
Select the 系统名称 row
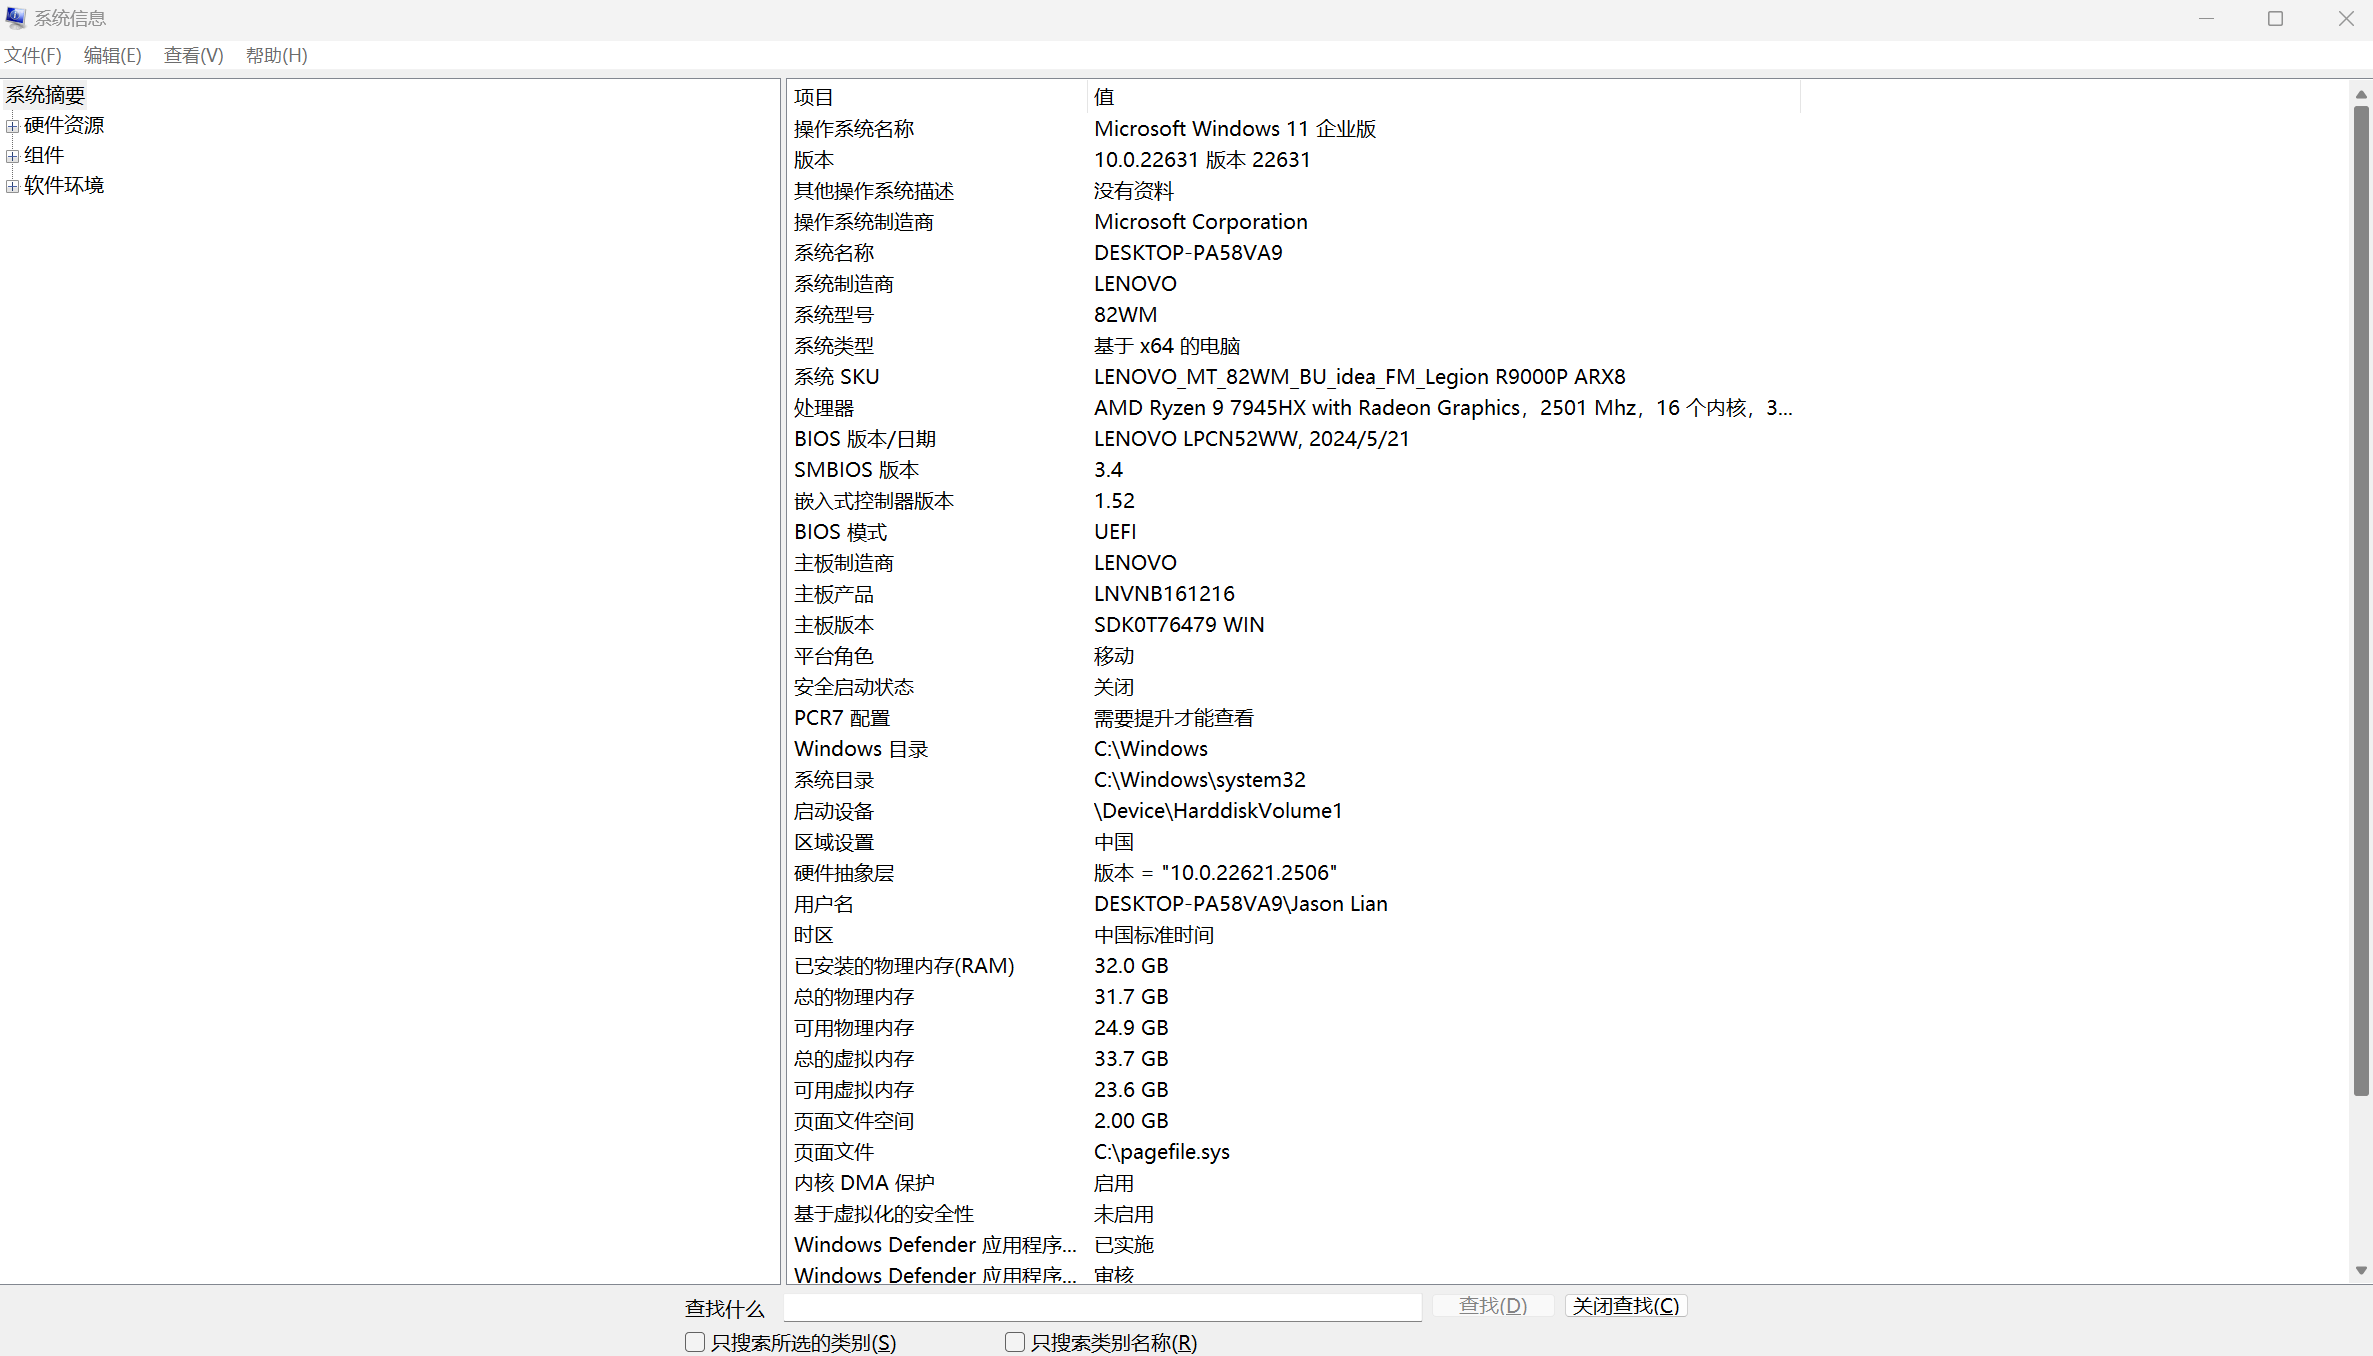[1294, 253]
